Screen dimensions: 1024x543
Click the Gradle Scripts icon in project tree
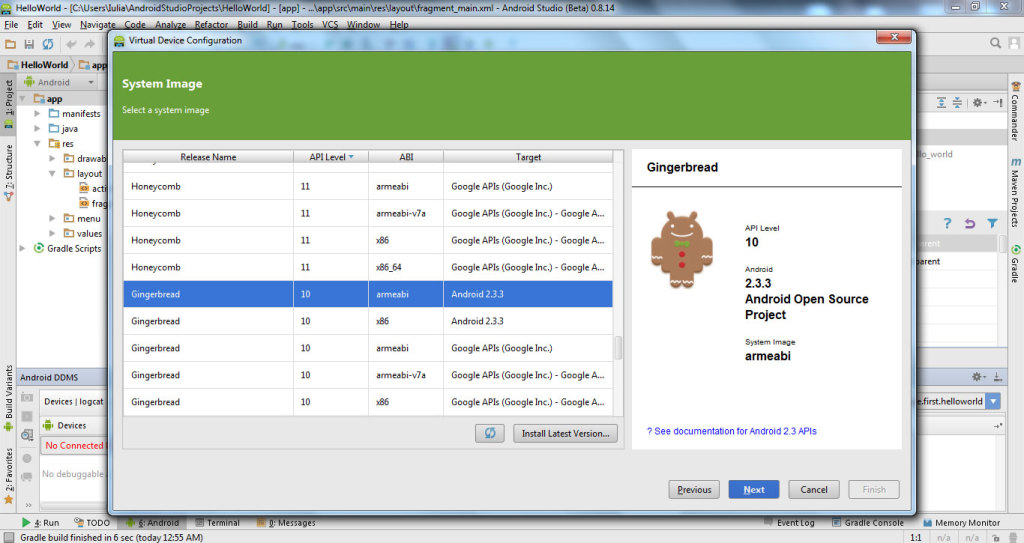click(x=39, y=248)
